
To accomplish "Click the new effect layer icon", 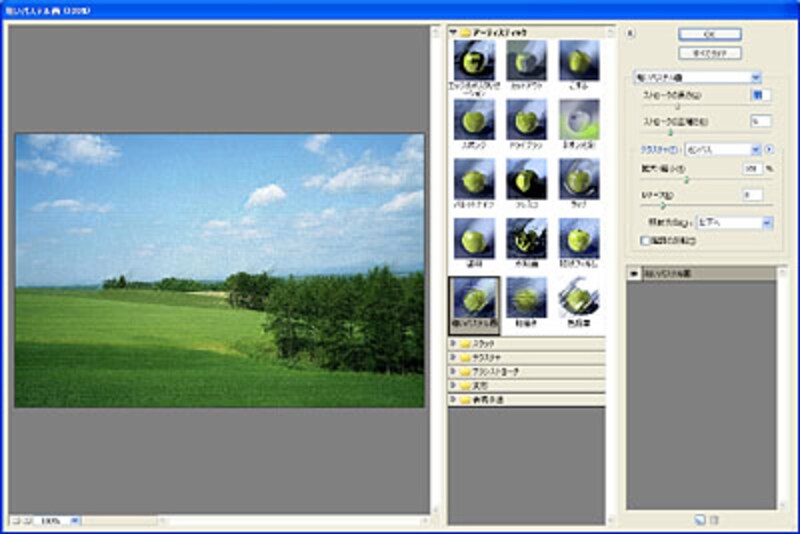I will tap(700, 519).
